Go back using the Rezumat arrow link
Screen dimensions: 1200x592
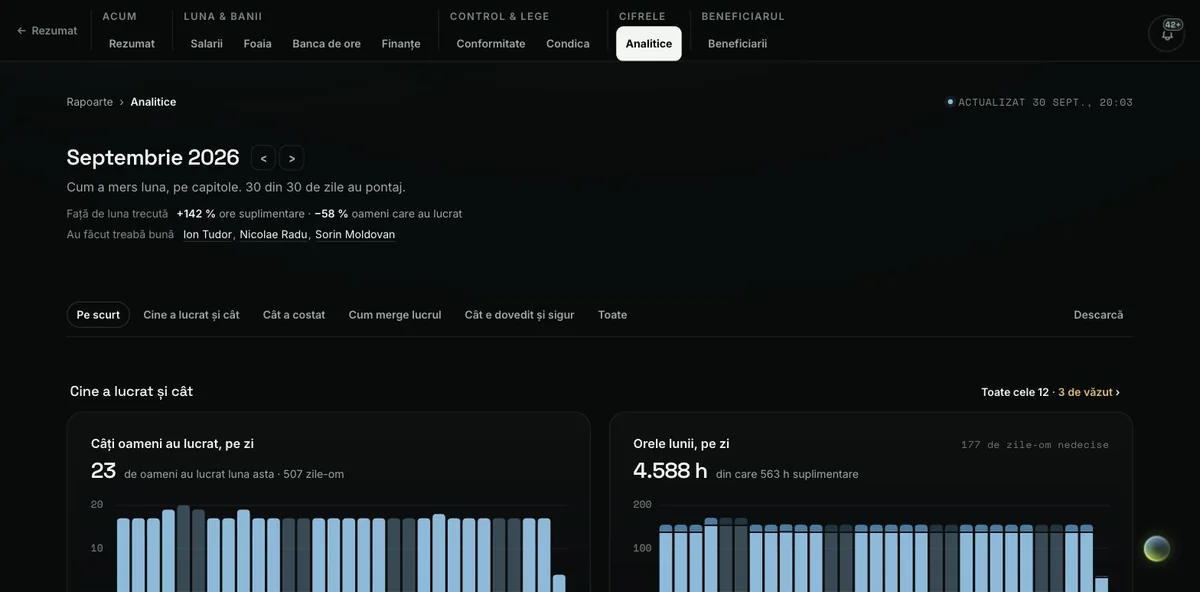47,31
